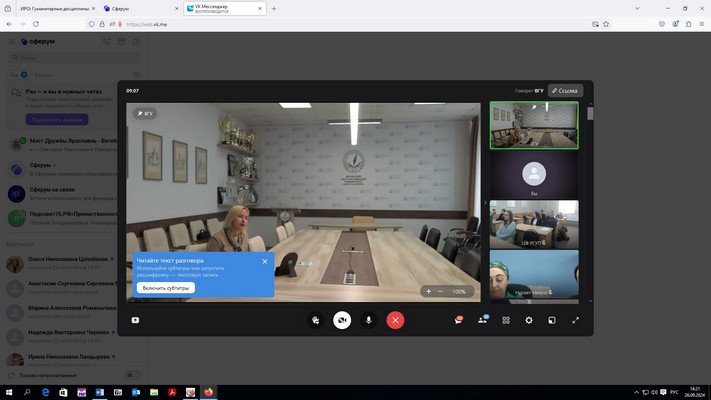The width and height of the screenshot is (711, 400).
Task: Select your own avatar tile labeled Вы
Action: click(x=534, y=175)
